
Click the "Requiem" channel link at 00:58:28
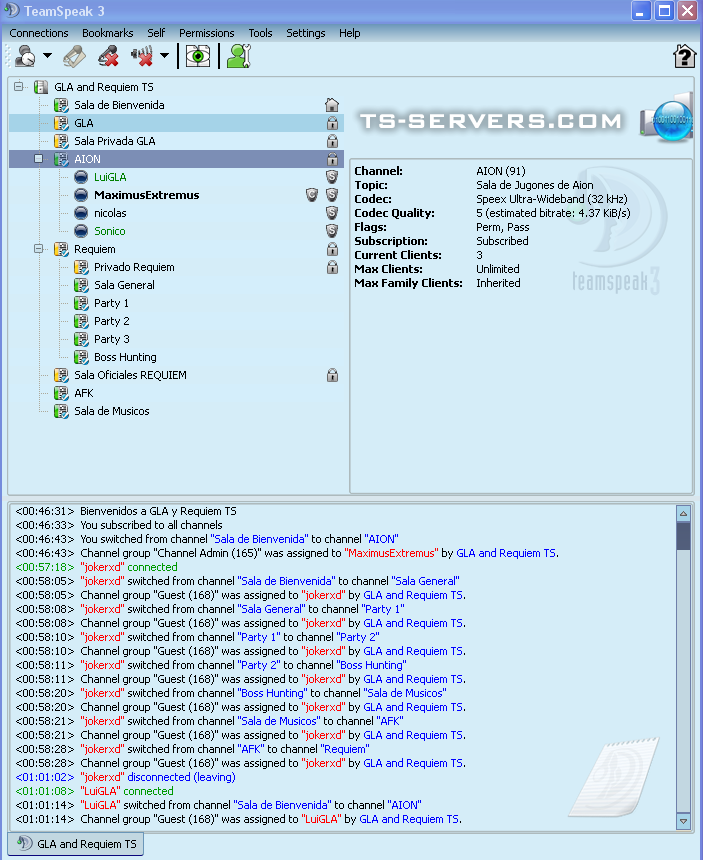pos(345,749)
